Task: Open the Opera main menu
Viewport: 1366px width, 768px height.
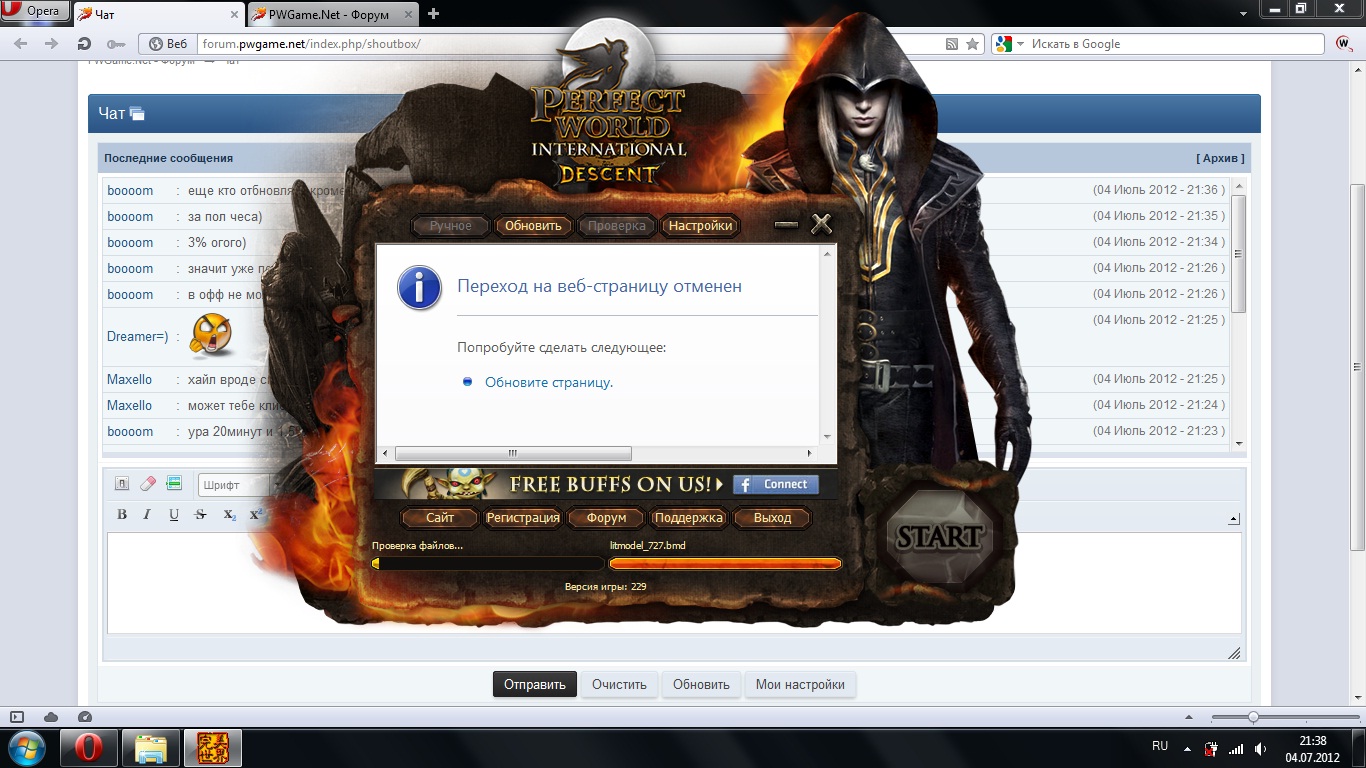Action: (34, 12)
